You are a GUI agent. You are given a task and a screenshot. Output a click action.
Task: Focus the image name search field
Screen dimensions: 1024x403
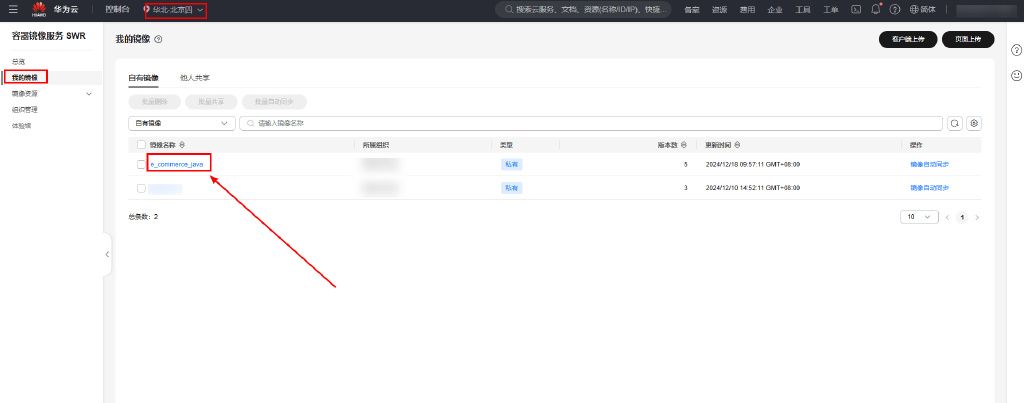(591, 123)
